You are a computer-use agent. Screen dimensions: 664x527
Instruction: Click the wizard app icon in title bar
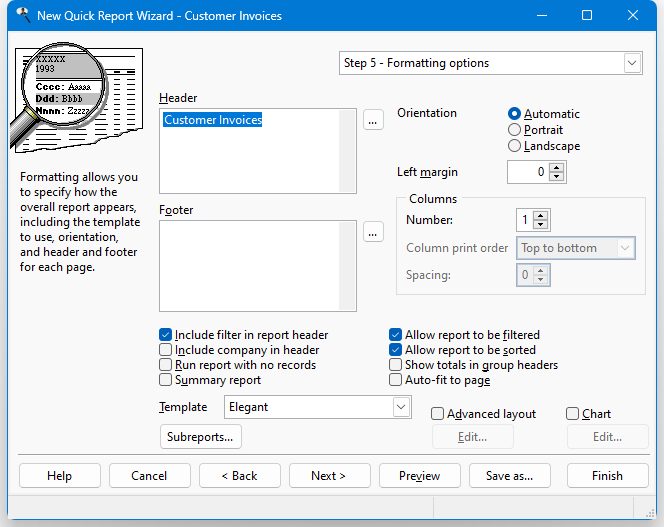[23, 15]
